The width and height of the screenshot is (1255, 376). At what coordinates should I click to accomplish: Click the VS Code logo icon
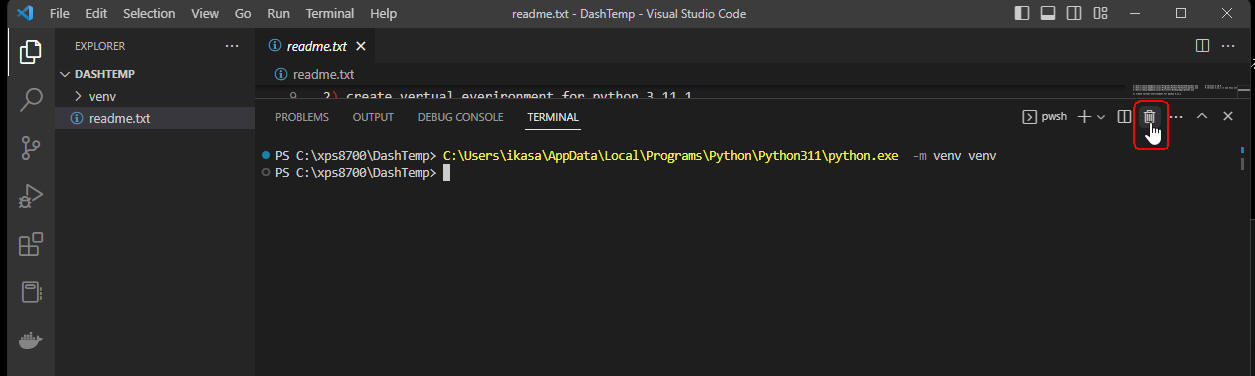25,14
